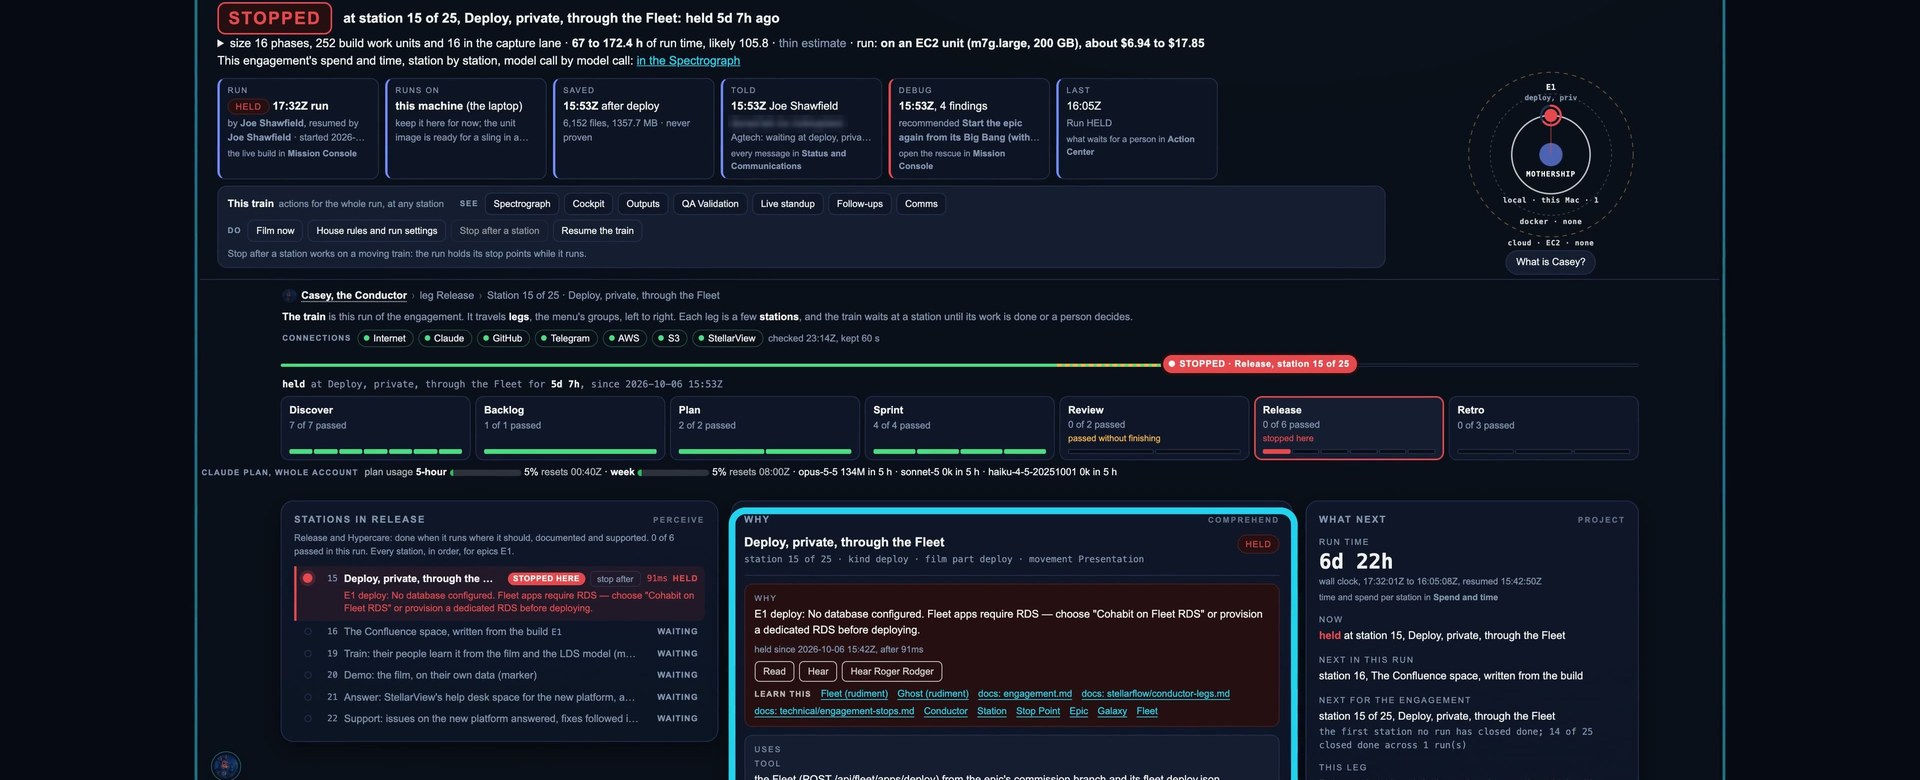Viewport: 1920px width, 780px height.
Task: Open the QA Validation view
Action: [710, 204]
